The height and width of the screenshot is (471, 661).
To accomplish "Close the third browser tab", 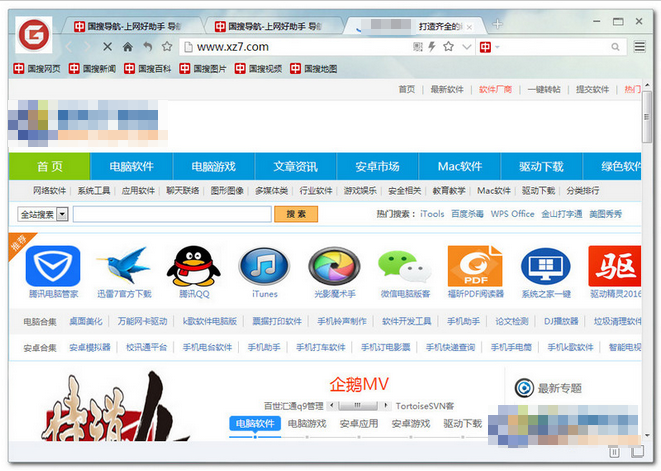I will (x=469, y=27).
